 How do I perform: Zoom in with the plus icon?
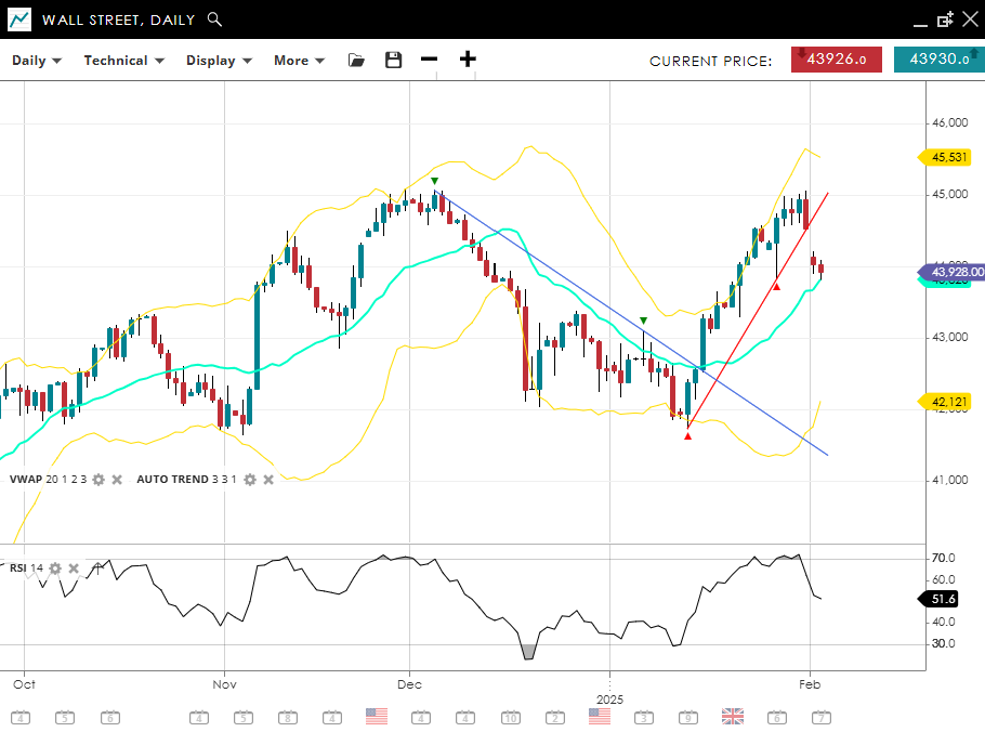coord(467,59)
